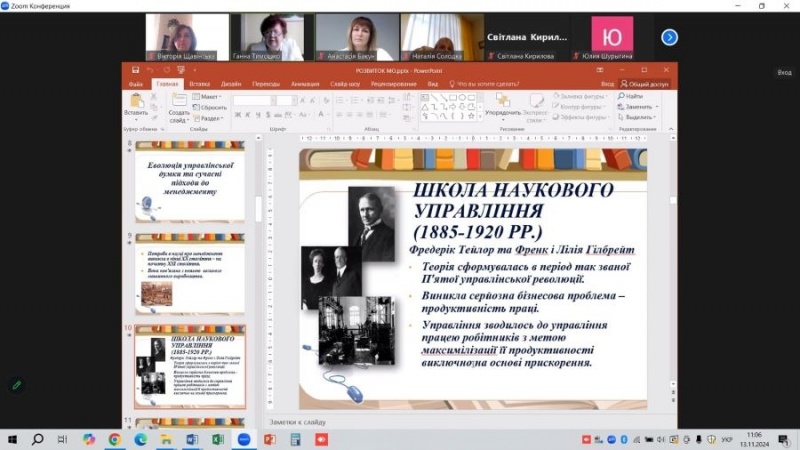
Task: Open Excel from the Windows taskbar
Action: (x=216, y=439)
